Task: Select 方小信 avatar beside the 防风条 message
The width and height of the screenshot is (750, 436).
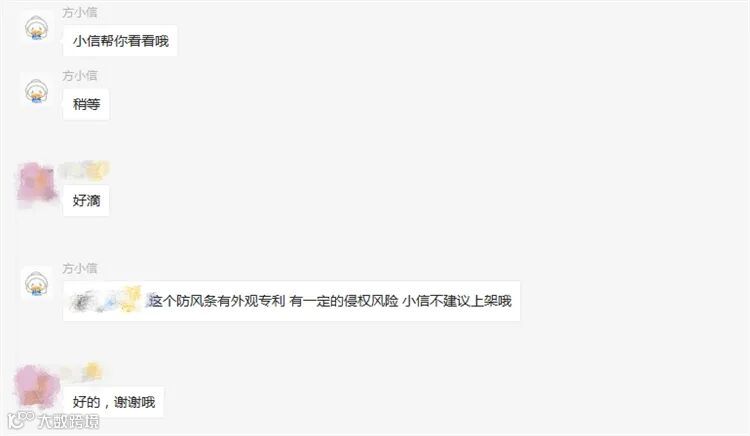Action: 36,284
